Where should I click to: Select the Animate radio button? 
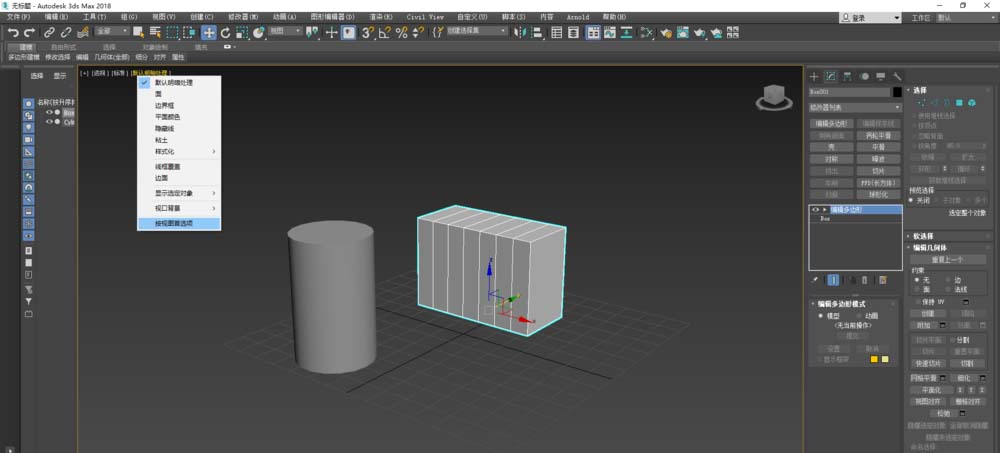pos(860,315)
